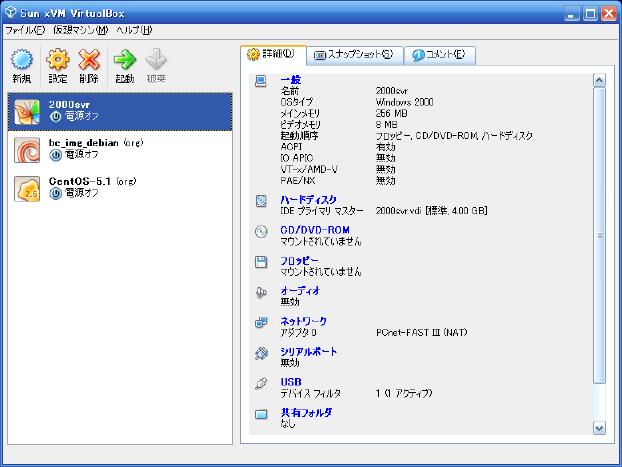Open the CD/DVD-ROM section link
Image resolution: width=622 pixels, height=467 pixels.
[x=315, y=230]
